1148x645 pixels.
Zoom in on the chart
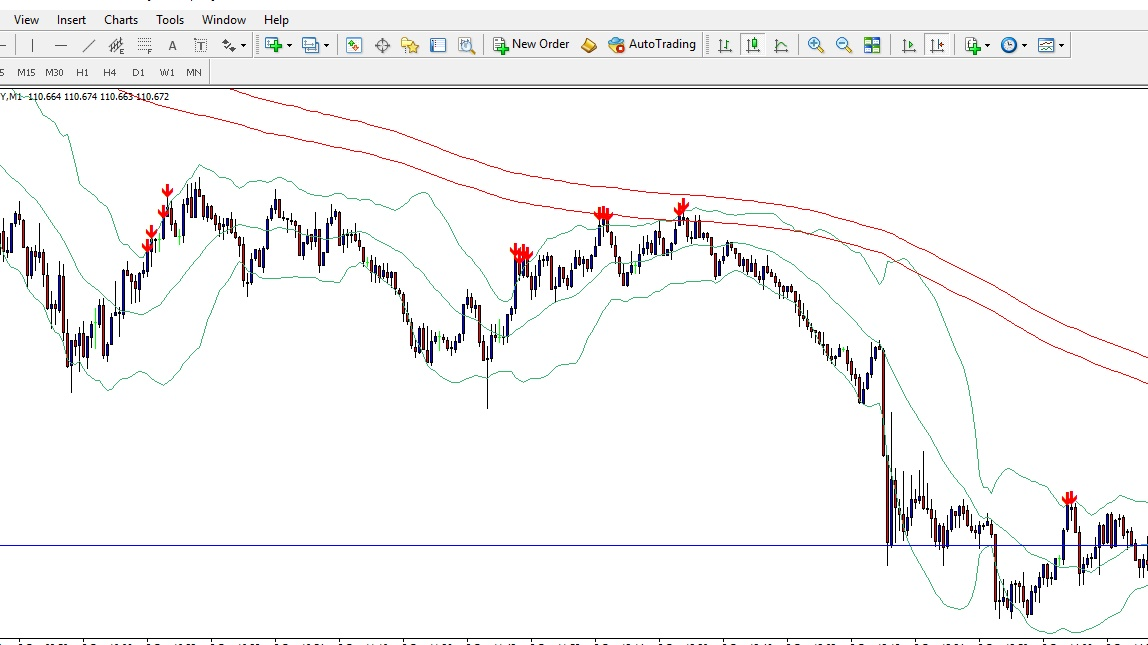coord(815,45)
